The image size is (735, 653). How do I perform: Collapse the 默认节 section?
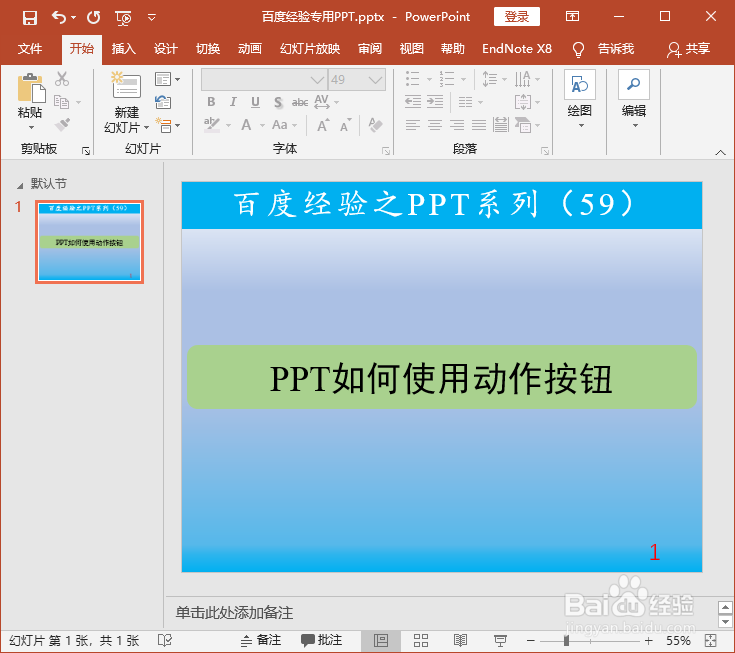[x=20, y=186]
